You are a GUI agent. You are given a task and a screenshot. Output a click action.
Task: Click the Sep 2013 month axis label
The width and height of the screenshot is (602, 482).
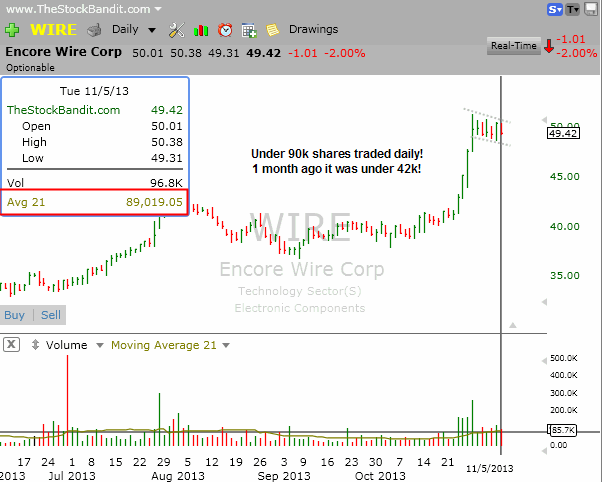284,476
